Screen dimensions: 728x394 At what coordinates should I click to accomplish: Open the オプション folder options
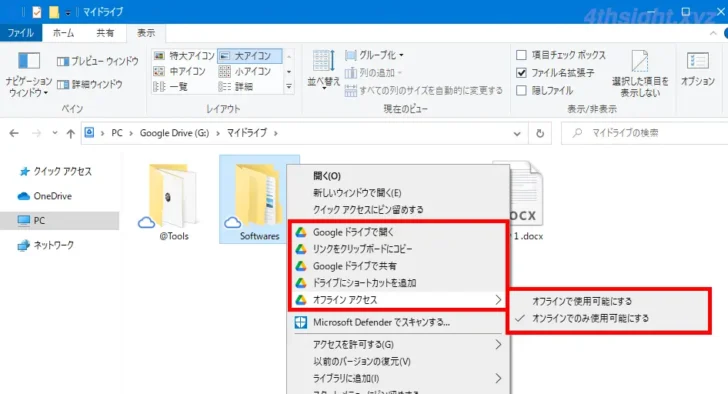pyautogui.click(x=697, y=70)
